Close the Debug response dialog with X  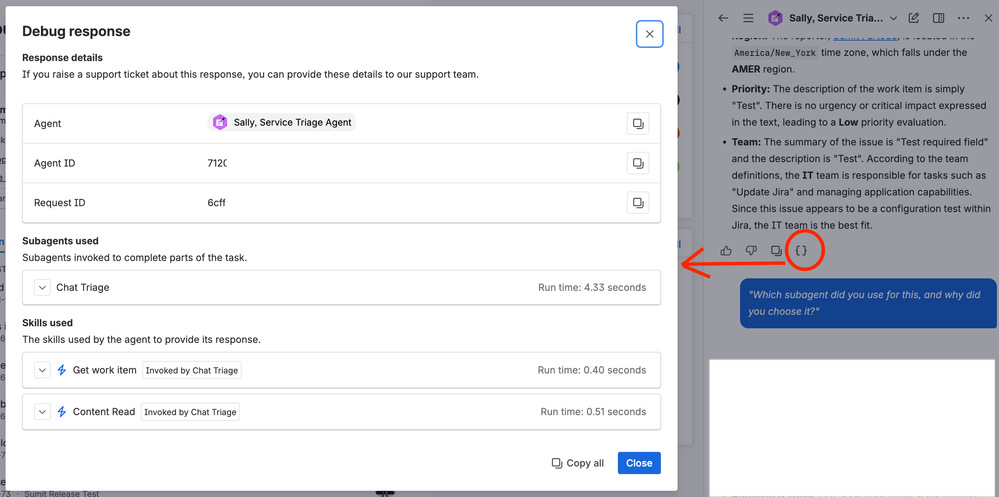pyautogui.click(x=649, y=34)
